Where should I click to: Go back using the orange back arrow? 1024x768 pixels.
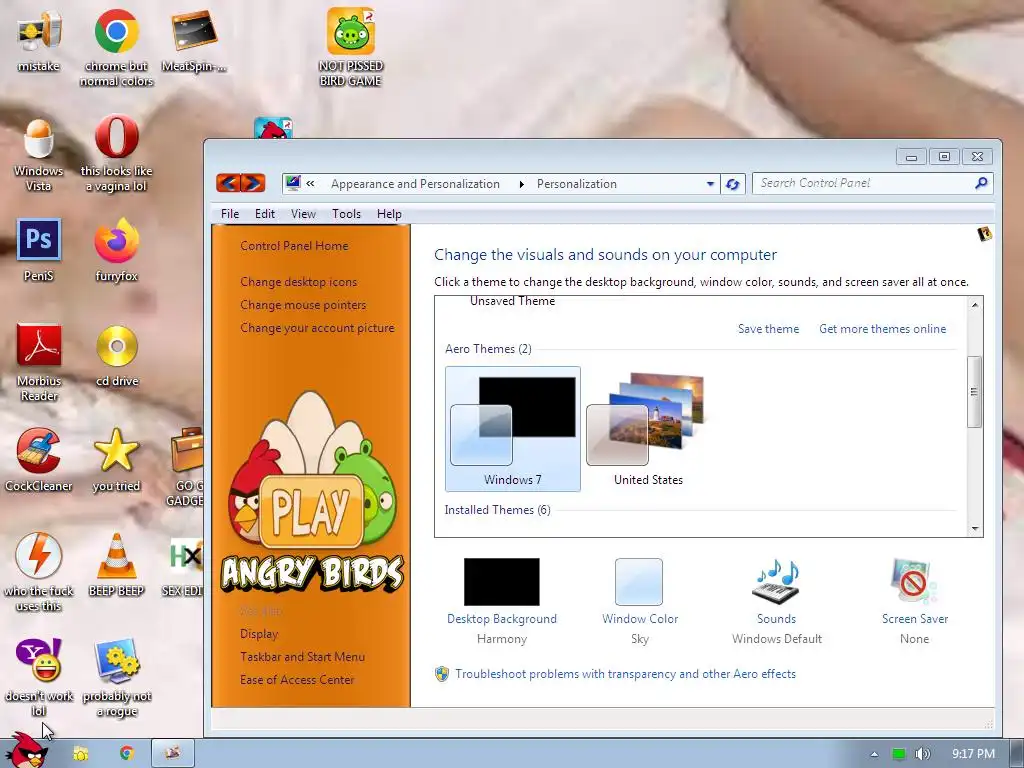228,183
